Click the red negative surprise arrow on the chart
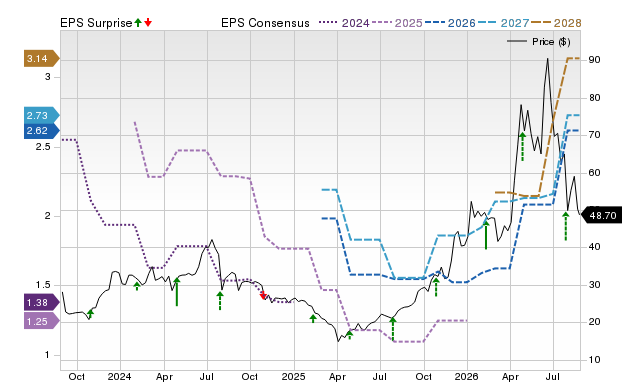Viewport: 640px width, 382px height. point(263,295)
